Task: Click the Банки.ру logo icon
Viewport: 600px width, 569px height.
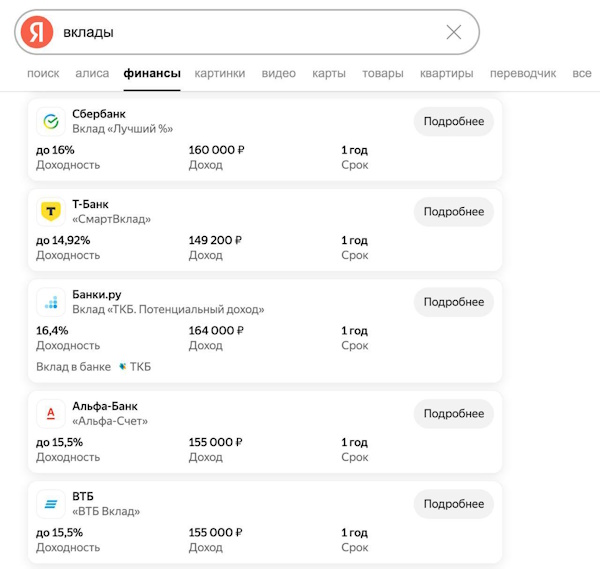Action: pyautogui.click(x=50, y=302)
